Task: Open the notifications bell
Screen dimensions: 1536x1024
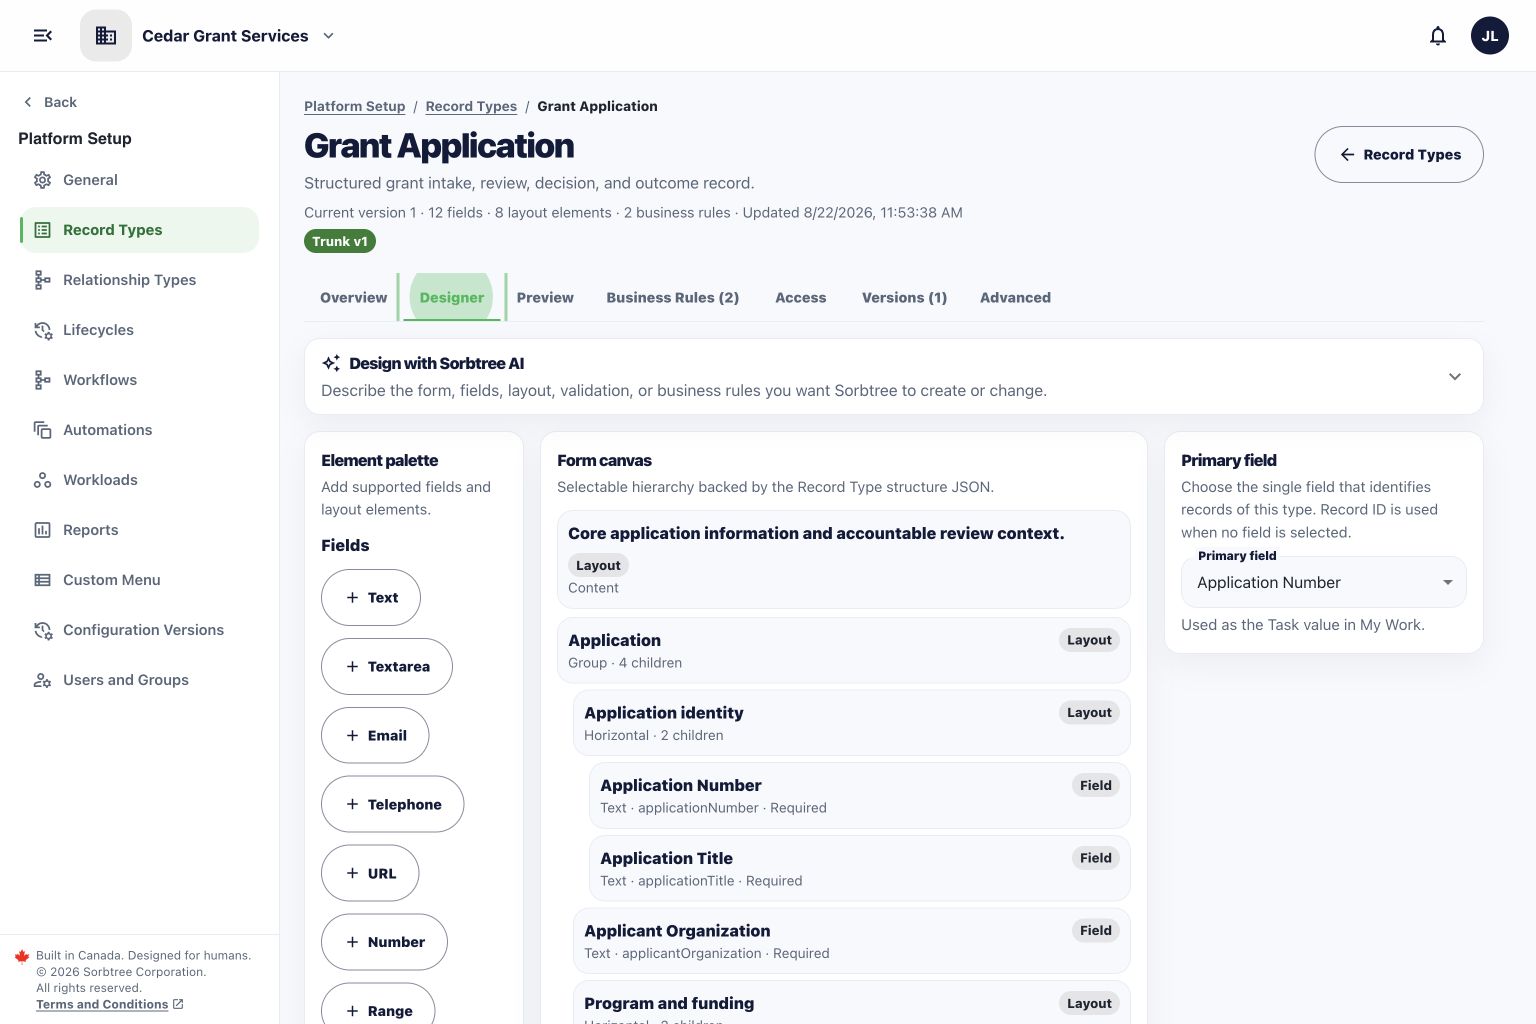Action: (1438, 36)
